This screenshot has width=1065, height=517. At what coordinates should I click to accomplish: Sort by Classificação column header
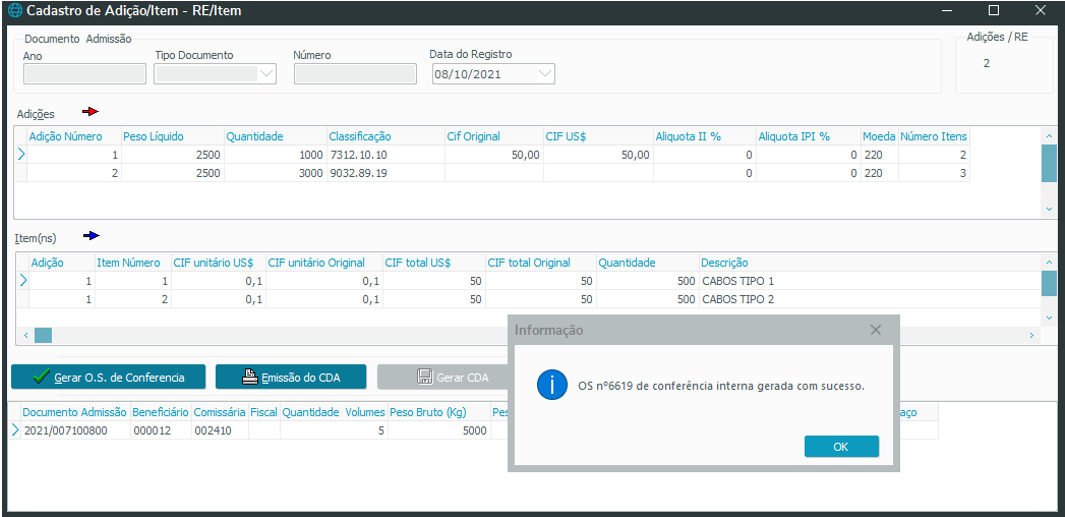pyautogui.click(x=386, y=137)
